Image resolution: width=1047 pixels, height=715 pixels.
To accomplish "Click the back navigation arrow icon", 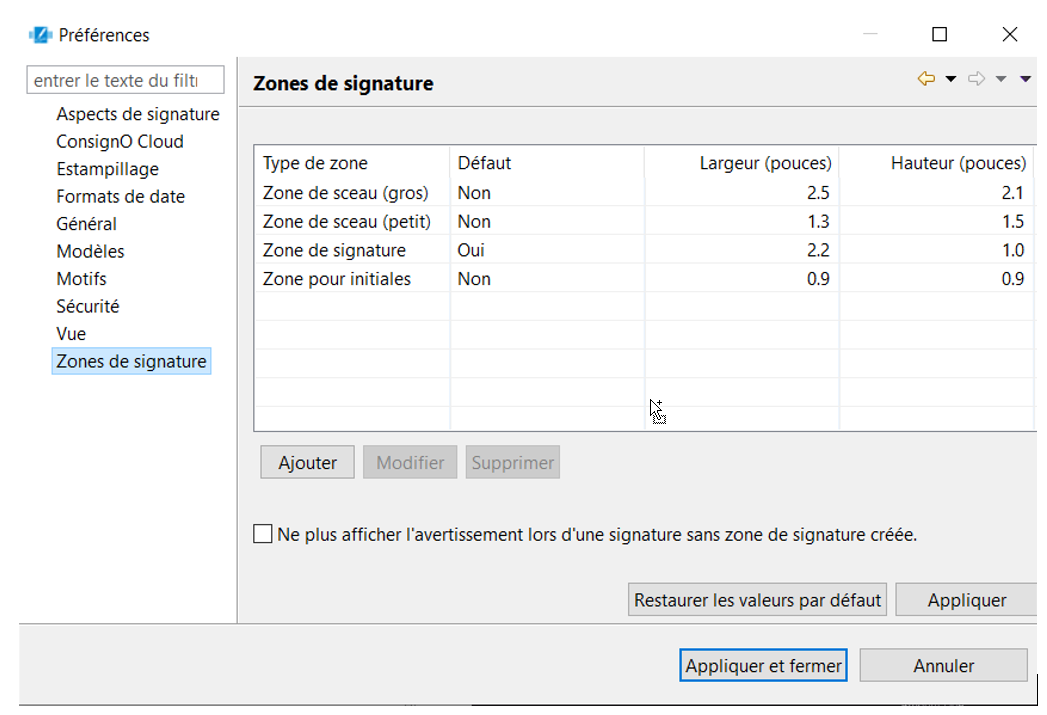I will click(926, 77).
